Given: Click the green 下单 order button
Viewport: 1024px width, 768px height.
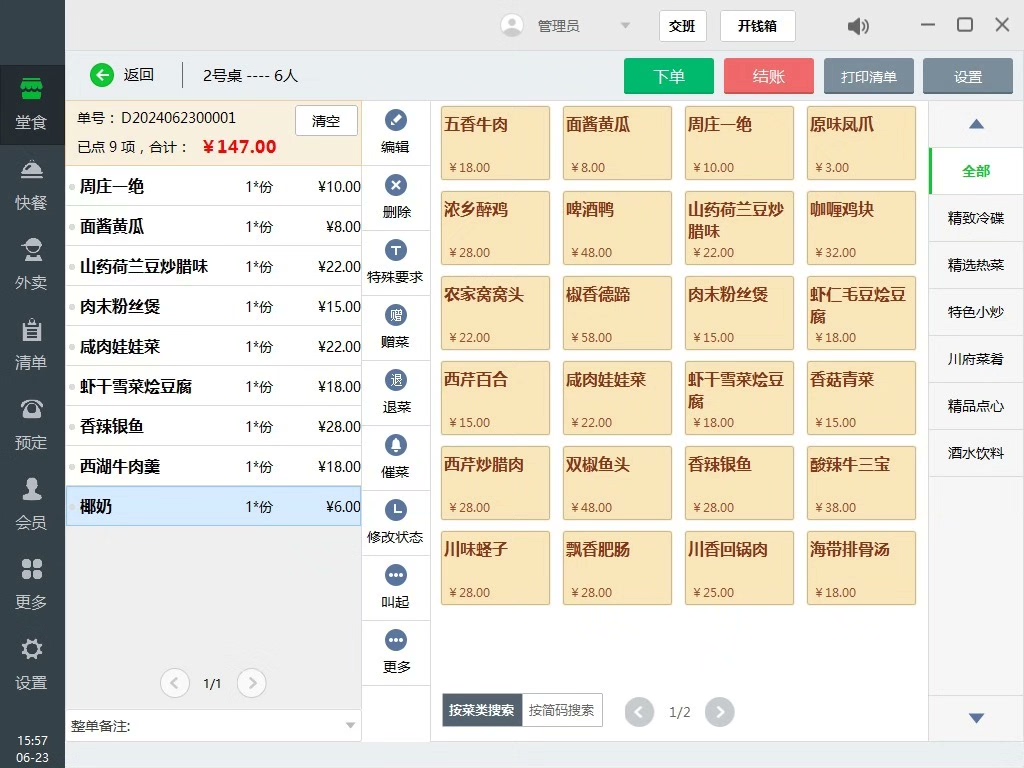Looking at the screenshot, I should point(668,77).
